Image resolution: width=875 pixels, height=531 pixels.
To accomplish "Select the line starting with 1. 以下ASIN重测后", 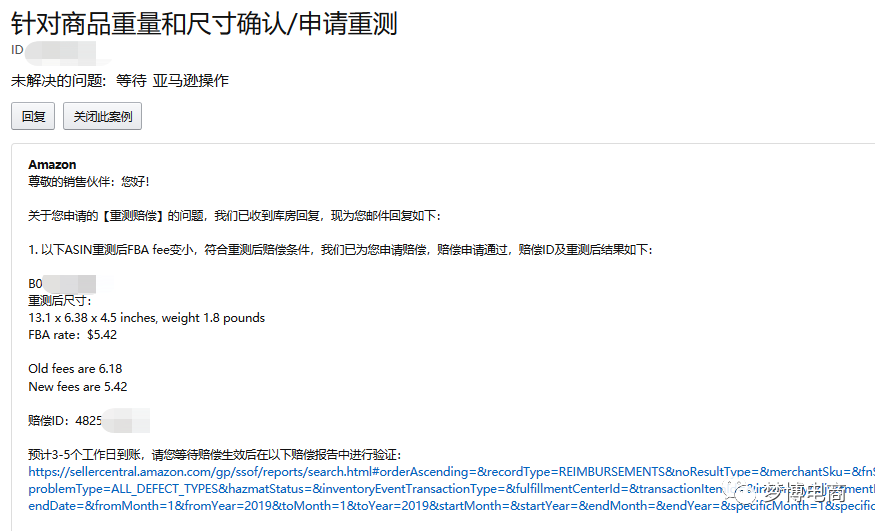I will [x=340, y=249].
